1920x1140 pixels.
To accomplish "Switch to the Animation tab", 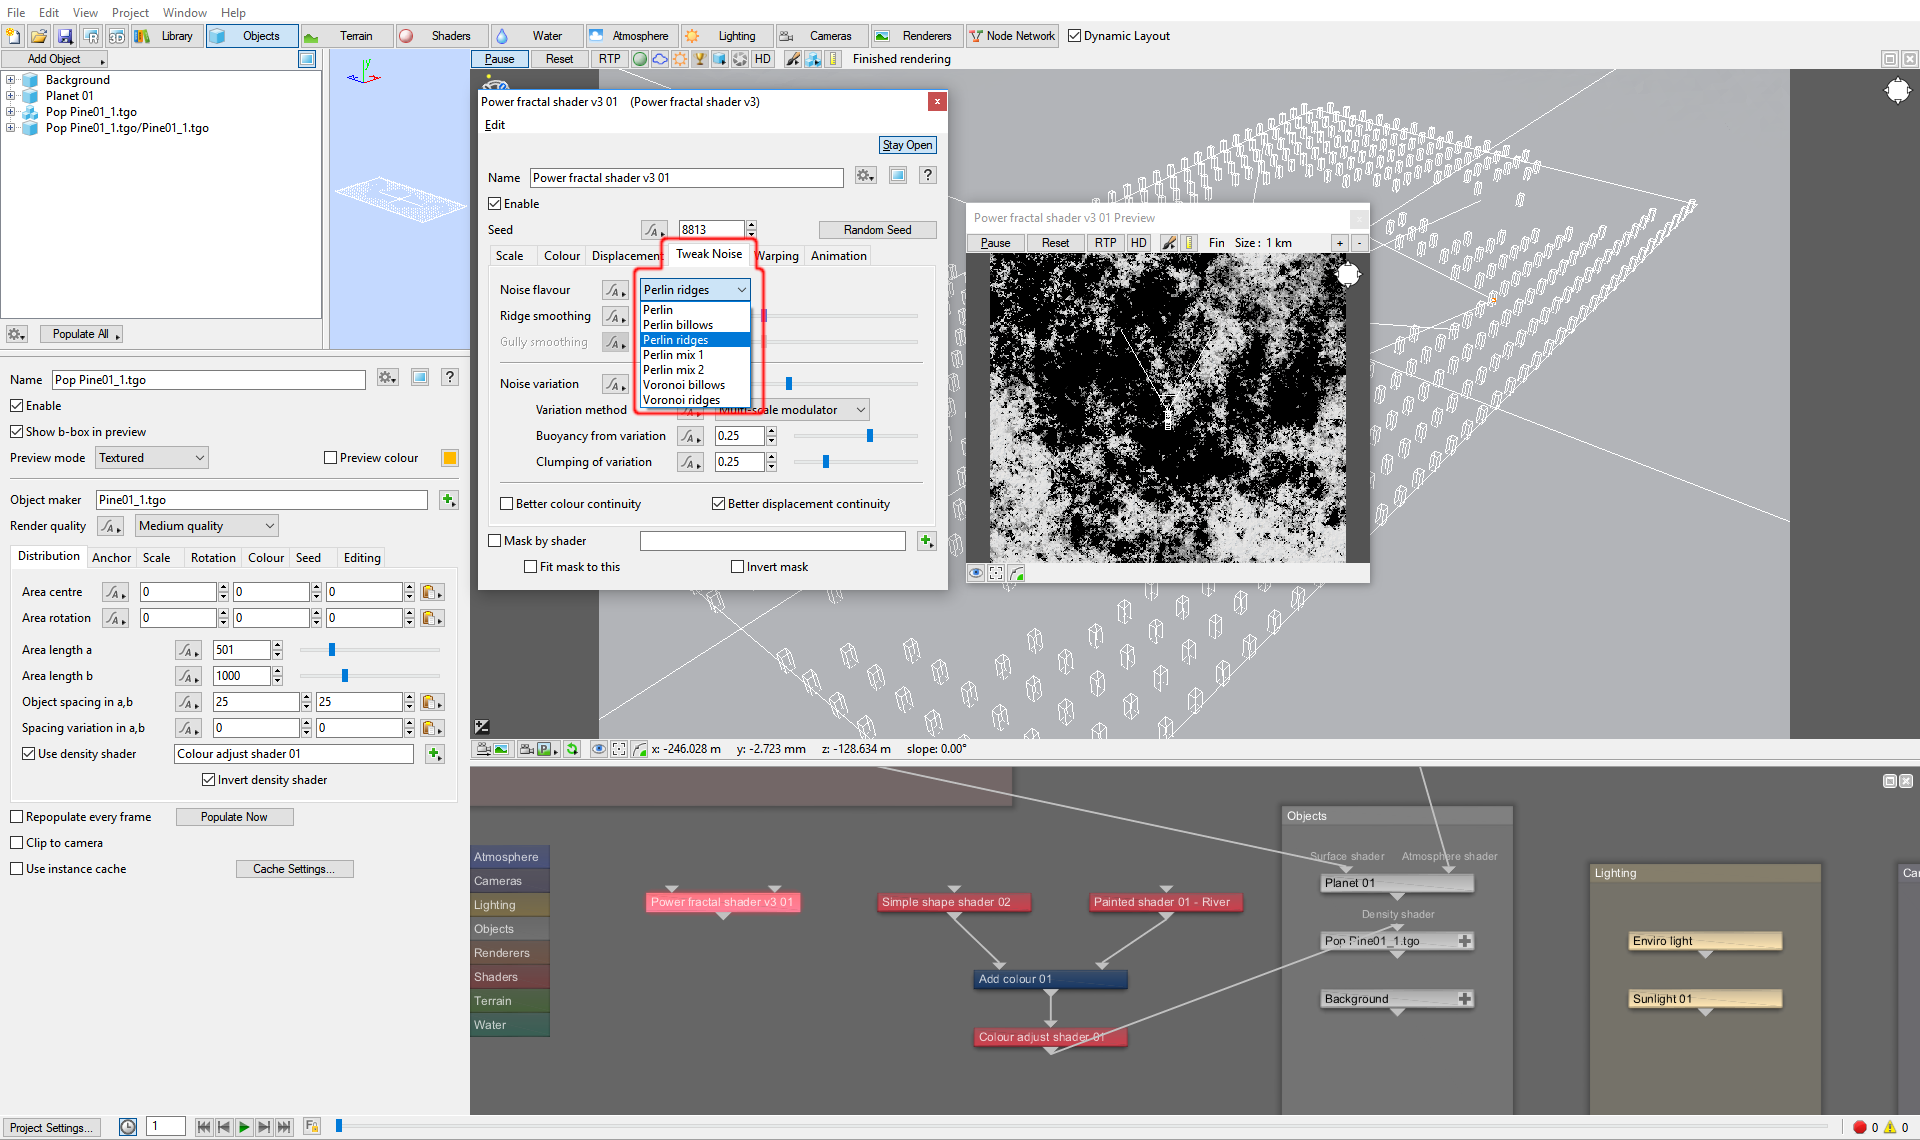I will coord(839,256).
